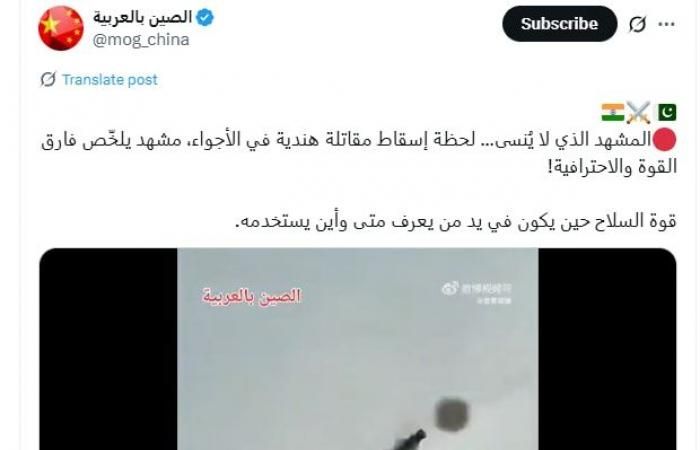This screenshot has height=450, width=700.
Task: Subscribe to the mog_china account
Action: (559, 24)
